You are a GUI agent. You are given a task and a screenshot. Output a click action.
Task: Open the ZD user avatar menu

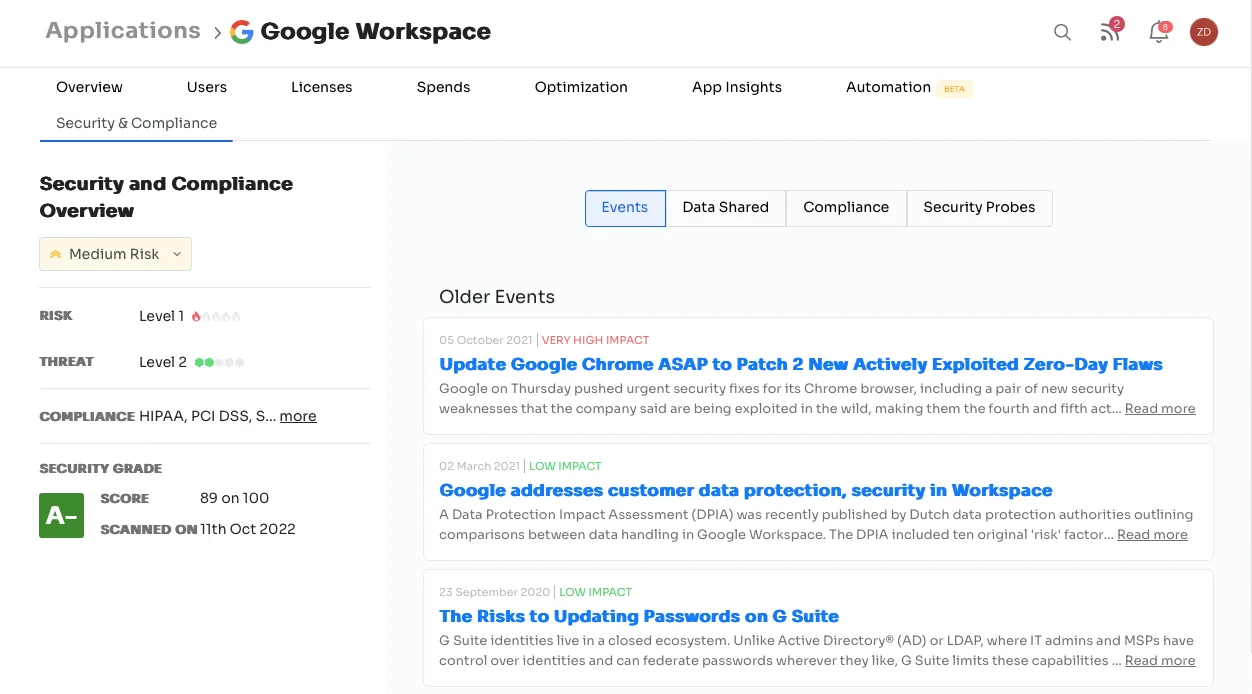(1204, 32)
